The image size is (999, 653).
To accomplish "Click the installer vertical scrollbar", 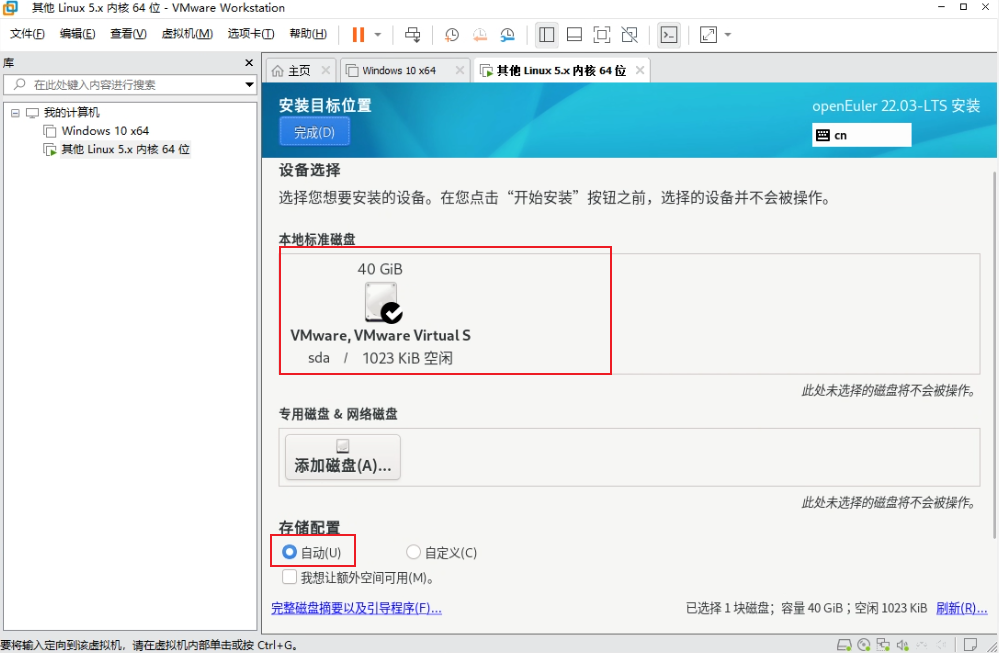I will click(x=994, y=355).
